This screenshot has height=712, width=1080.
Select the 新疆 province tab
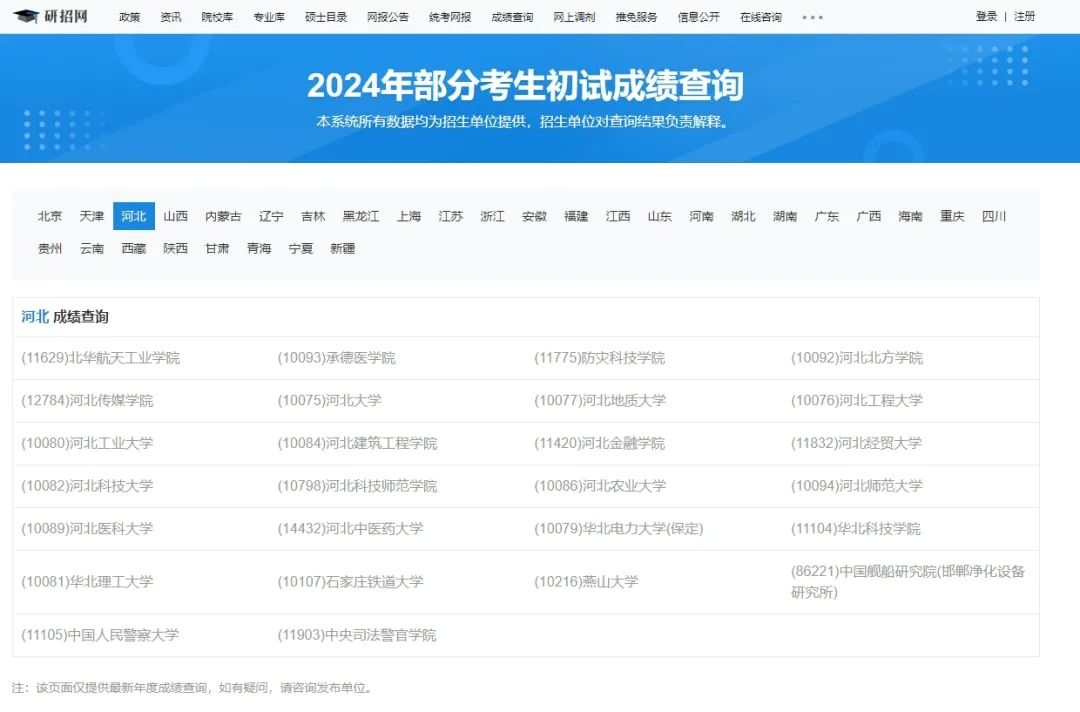(x=342, y=249)
